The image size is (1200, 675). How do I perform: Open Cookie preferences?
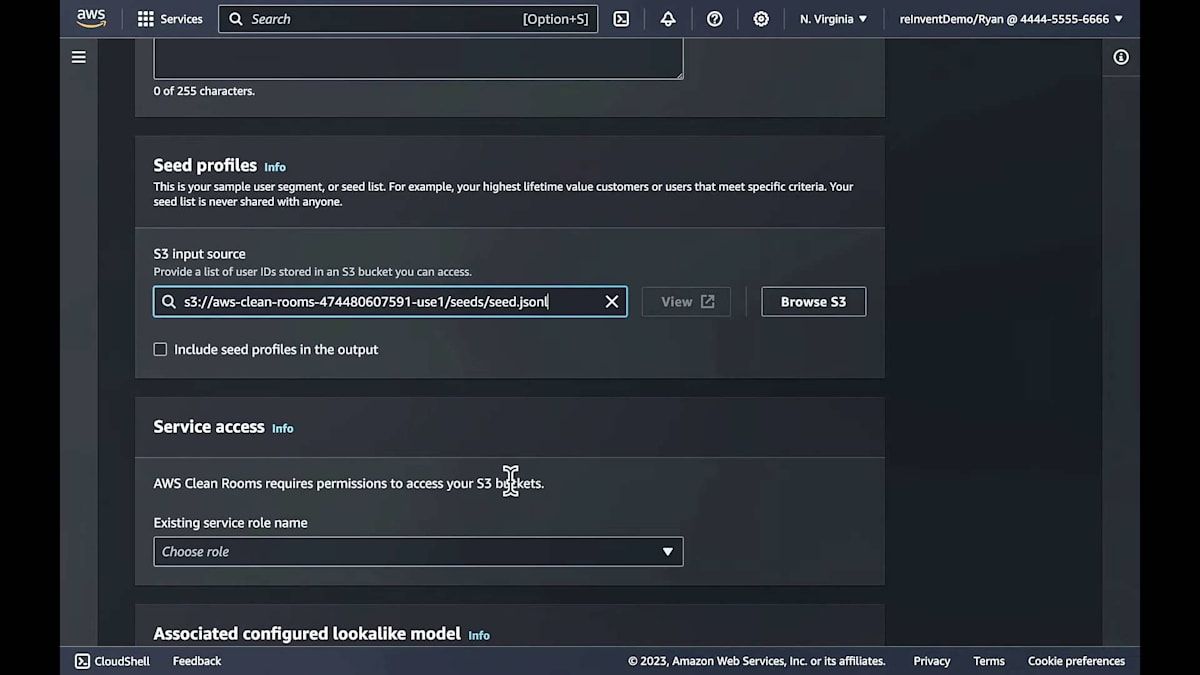click(1076, 661)
